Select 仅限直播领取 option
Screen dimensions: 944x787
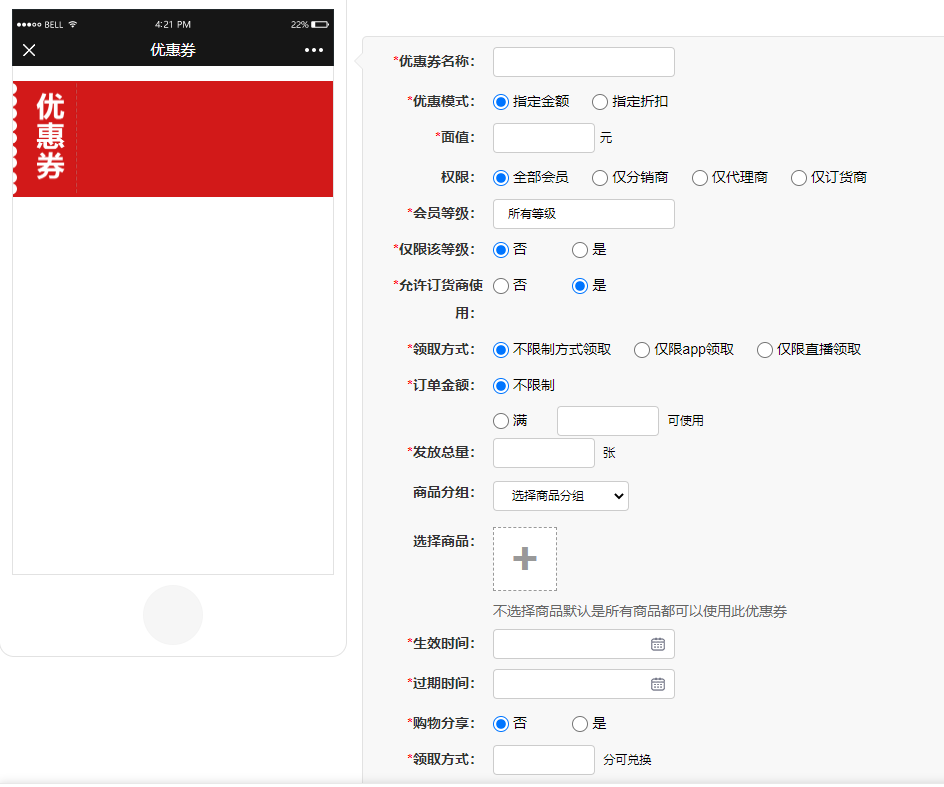pos(765,350)
